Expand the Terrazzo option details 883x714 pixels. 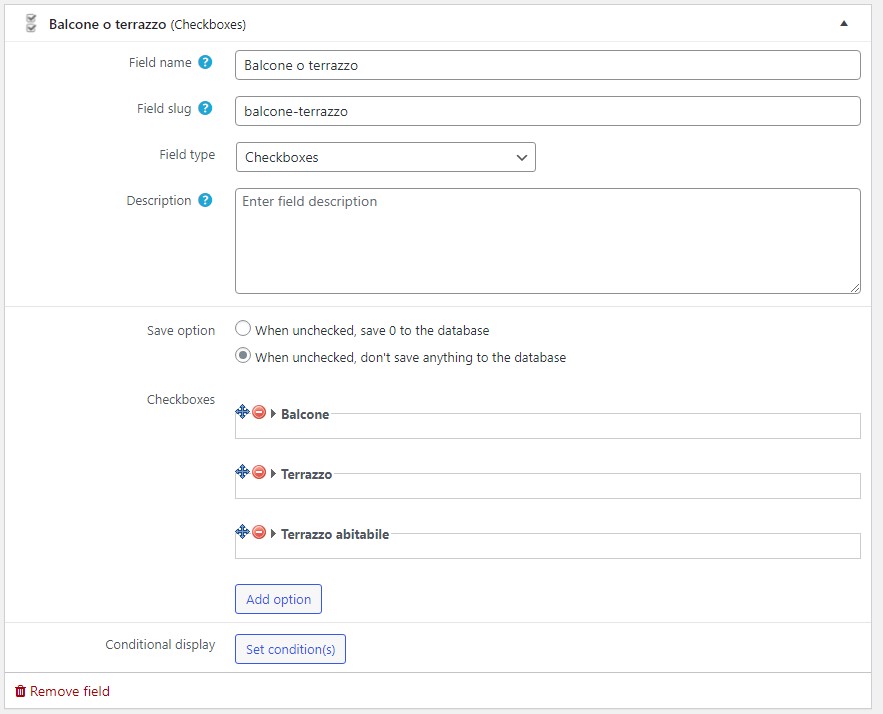273,474
